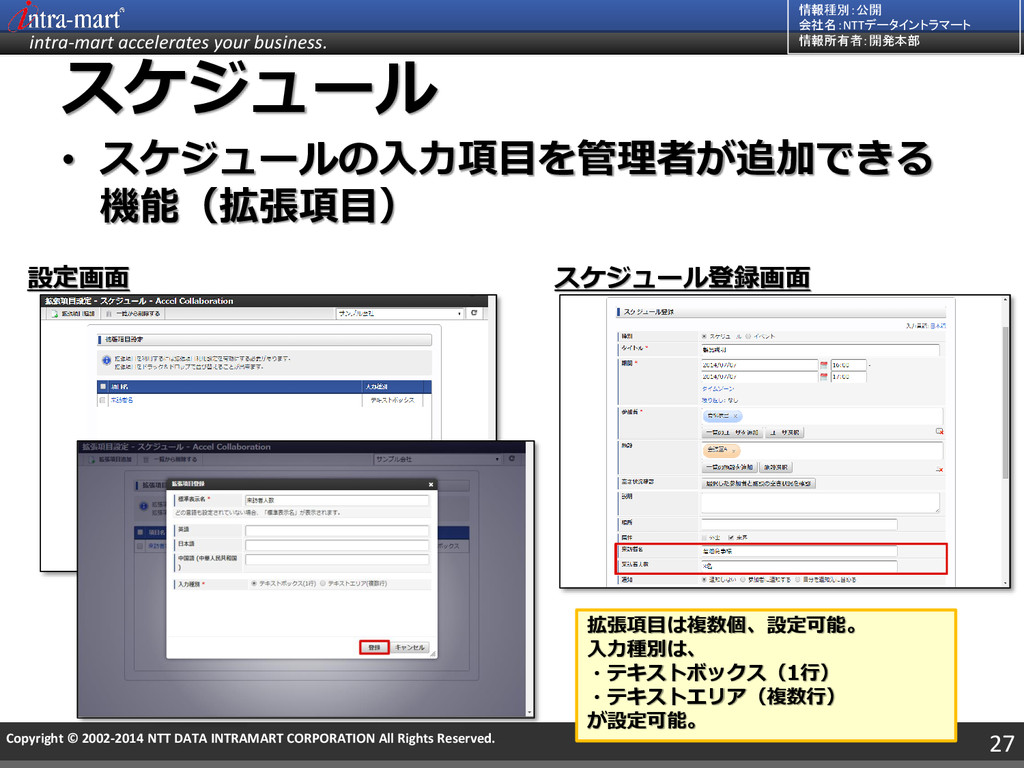Image resolution: width=1024 pixels, height=768 pixels.
Task: Click down arrow of front window scrollbar
Action: (x=530, y=712)
